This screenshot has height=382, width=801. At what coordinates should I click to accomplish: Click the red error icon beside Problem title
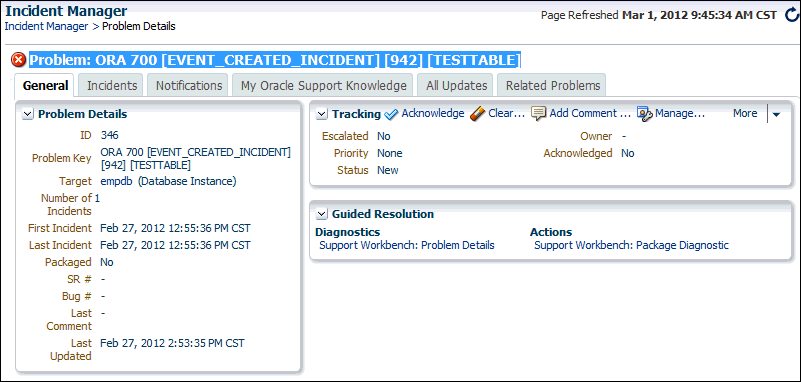(18, 60)
